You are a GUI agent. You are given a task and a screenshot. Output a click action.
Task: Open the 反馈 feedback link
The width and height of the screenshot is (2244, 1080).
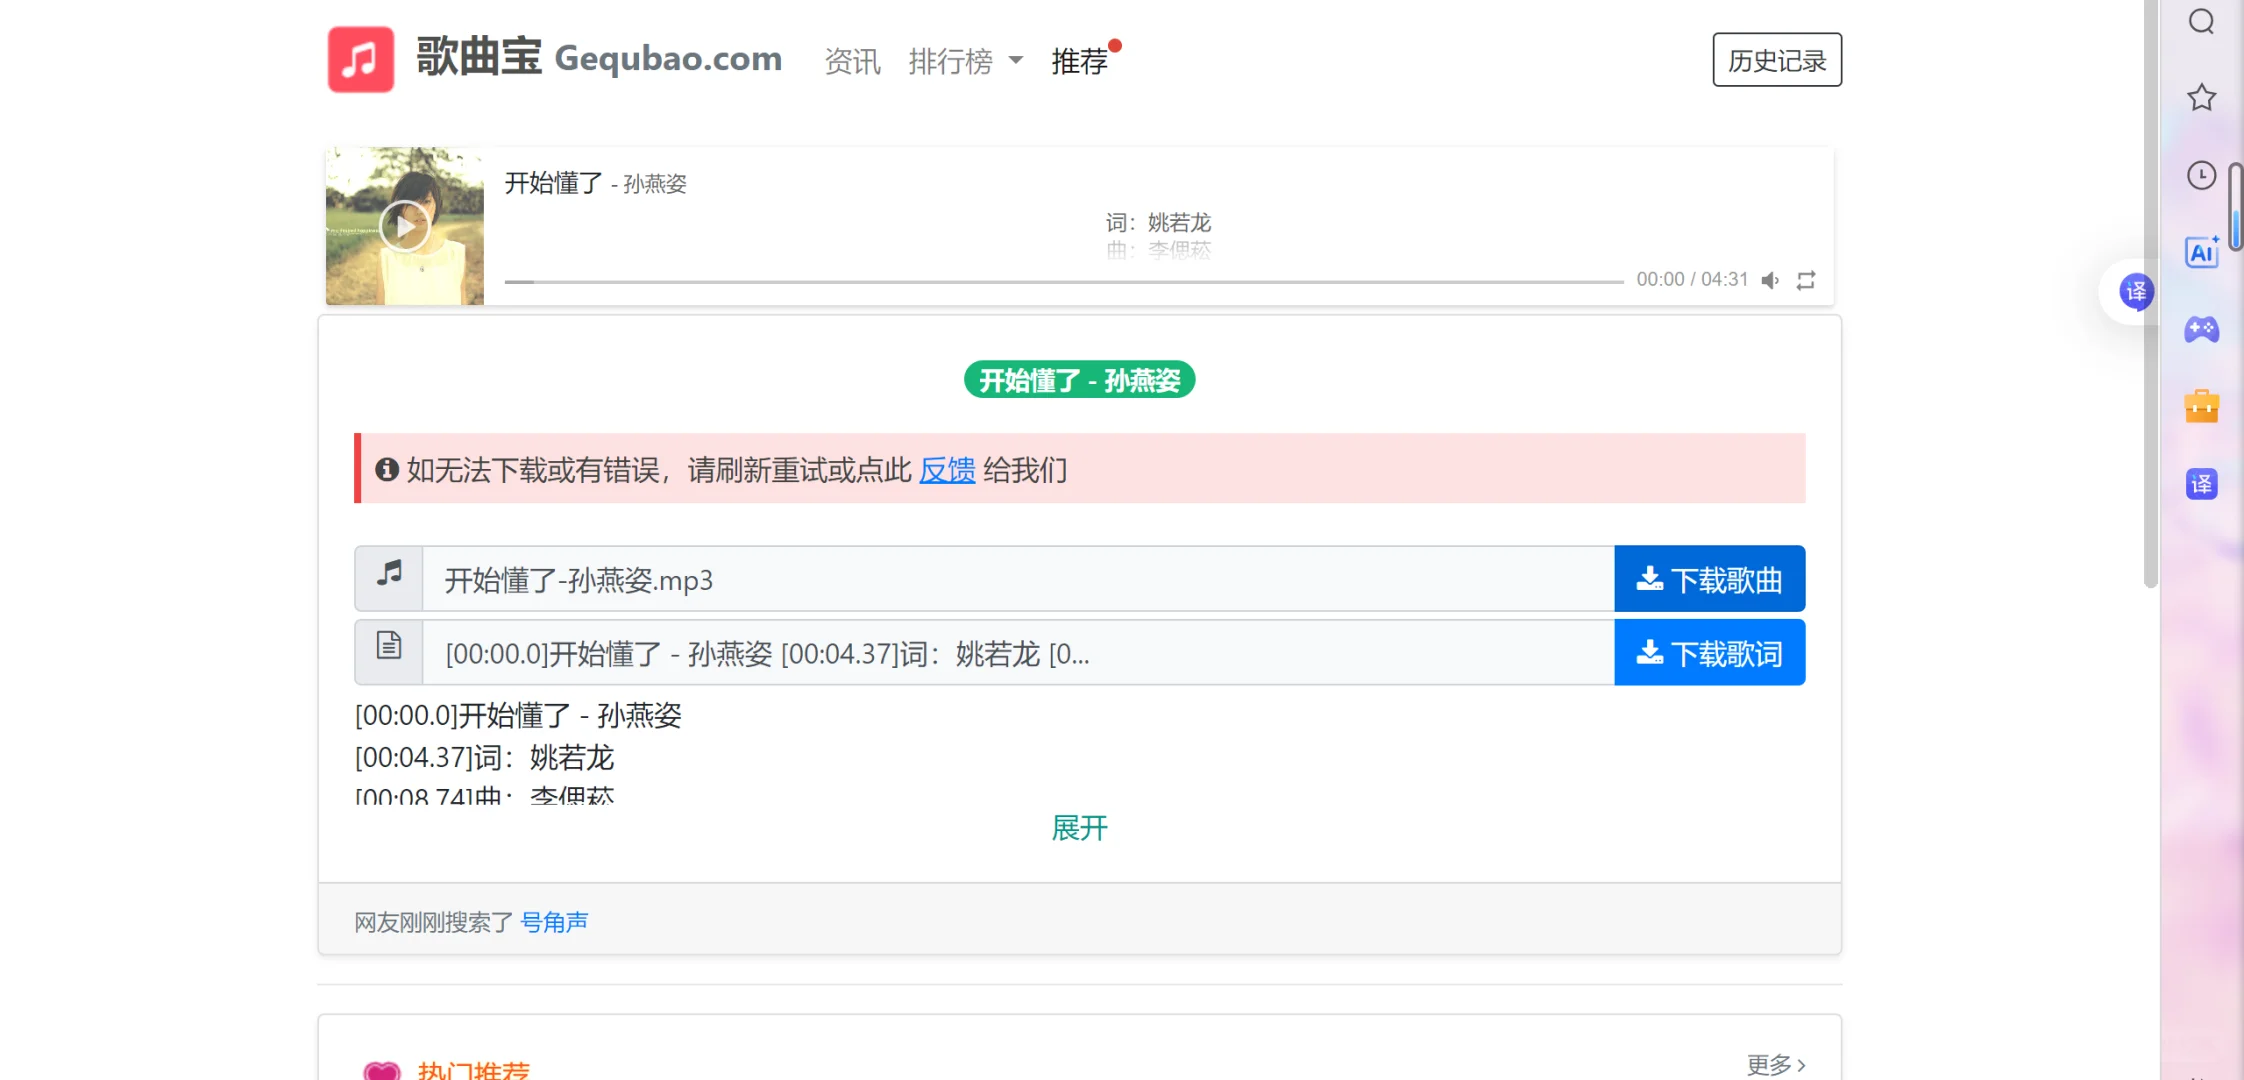coord(947,470)
